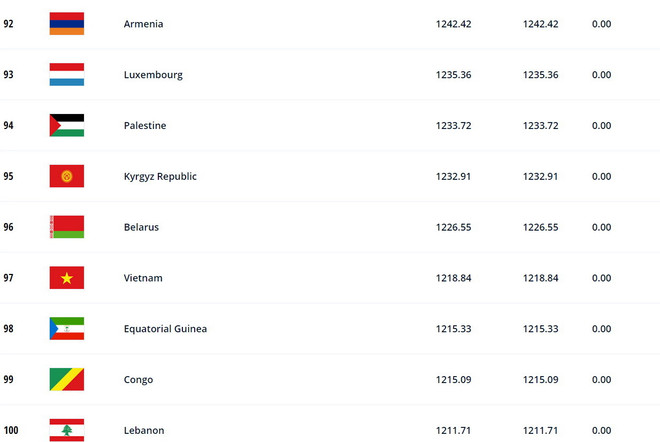
Task: Click rank number 92 in the table
Action: click(9, 24)
